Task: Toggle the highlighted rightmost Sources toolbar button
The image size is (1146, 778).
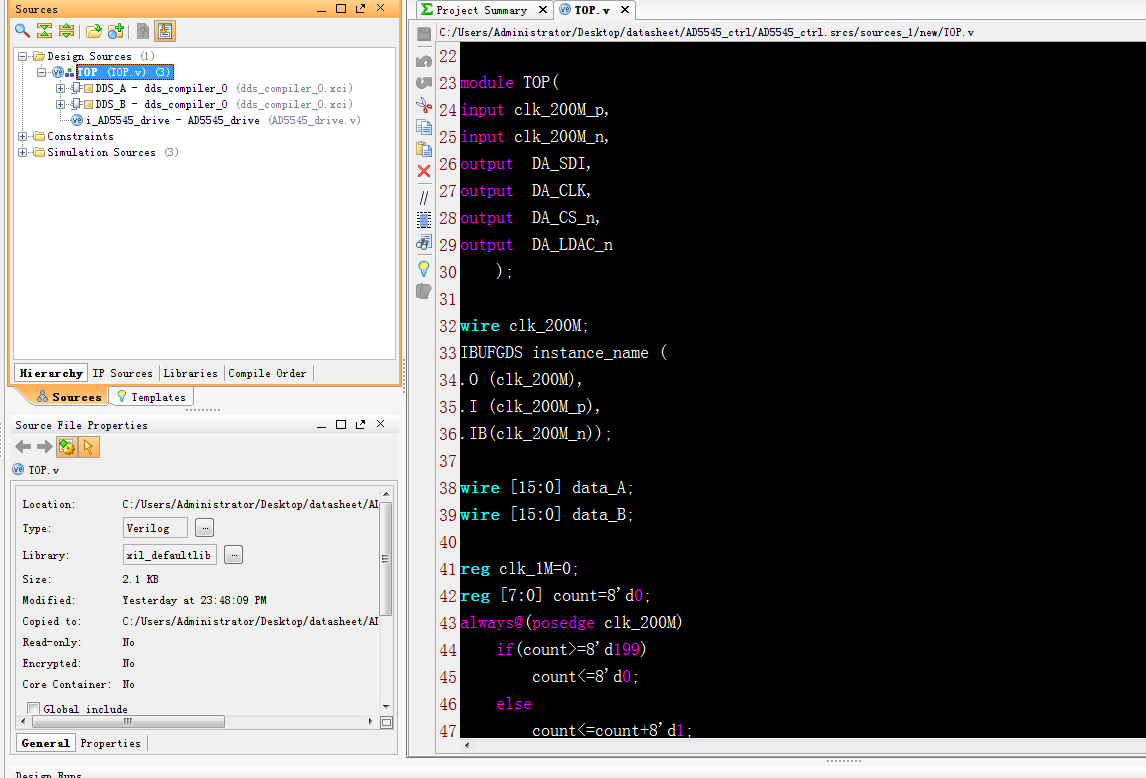Action: pyautogui.click(x=165, y=31)
